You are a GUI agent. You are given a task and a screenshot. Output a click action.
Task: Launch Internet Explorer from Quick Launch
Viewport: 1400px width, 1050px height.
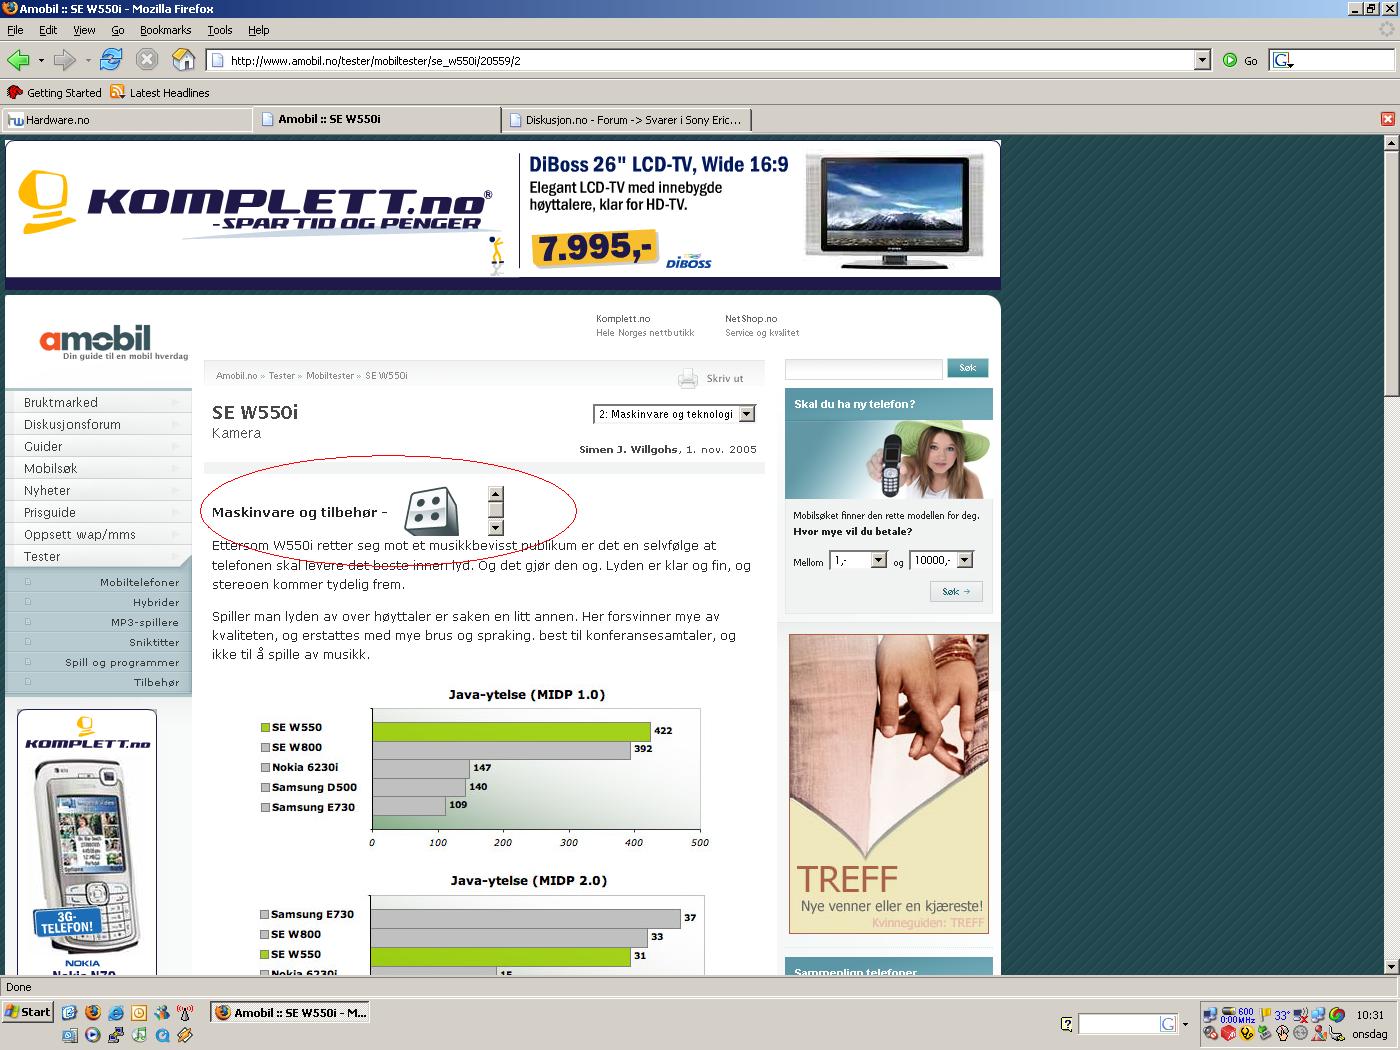(x=115, y=1012)
